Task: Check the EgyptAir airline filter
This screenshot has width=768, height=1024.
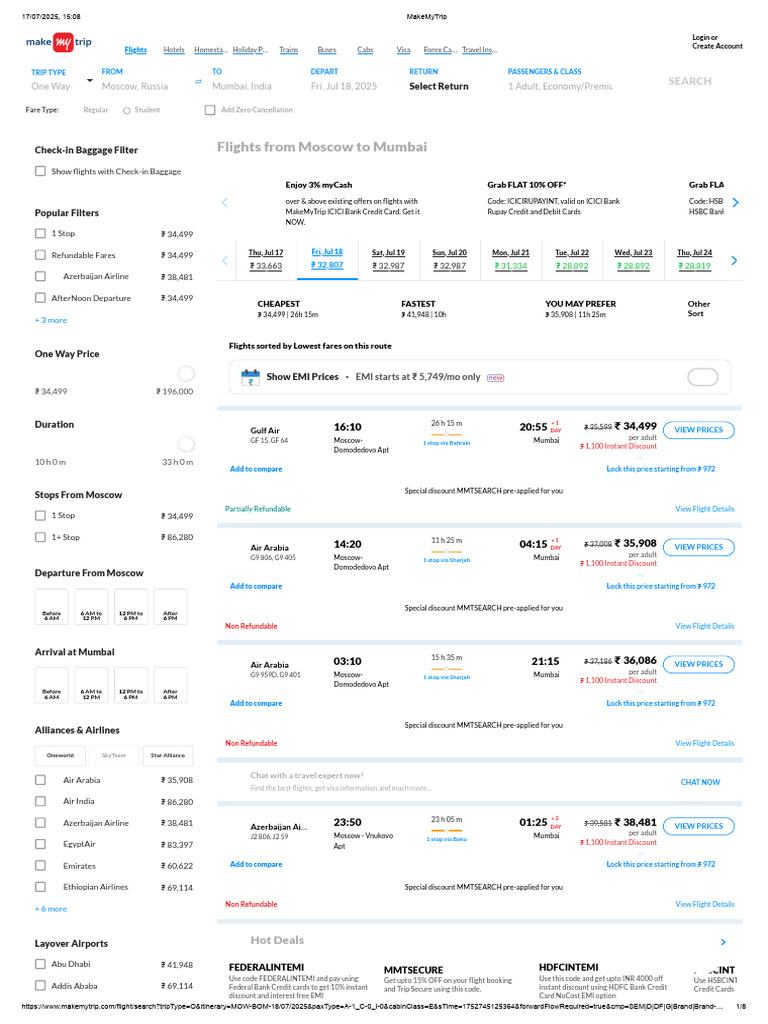Action: coord(40,844)
